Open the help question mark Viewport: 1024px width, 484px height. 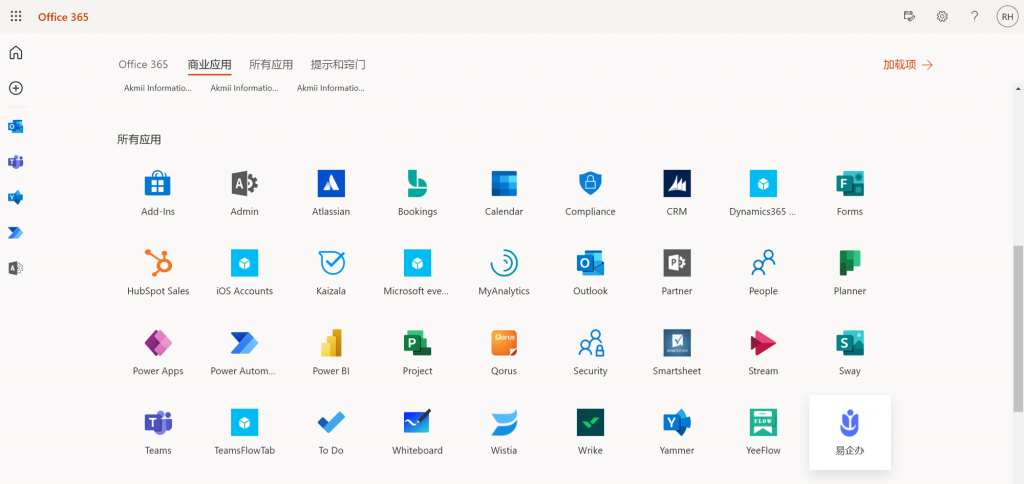[x=974, y=17]
